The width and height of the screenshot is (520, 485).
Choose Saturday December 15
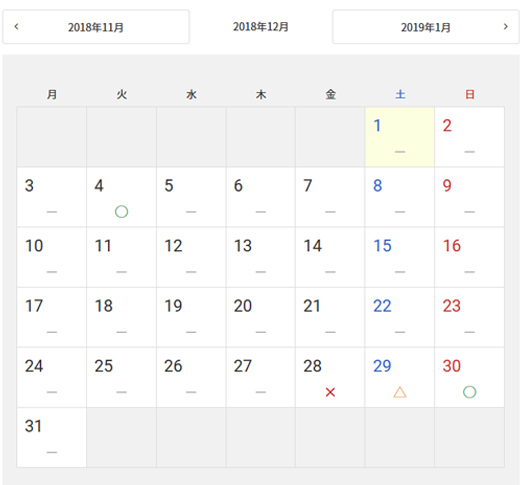tap(400, 257)
